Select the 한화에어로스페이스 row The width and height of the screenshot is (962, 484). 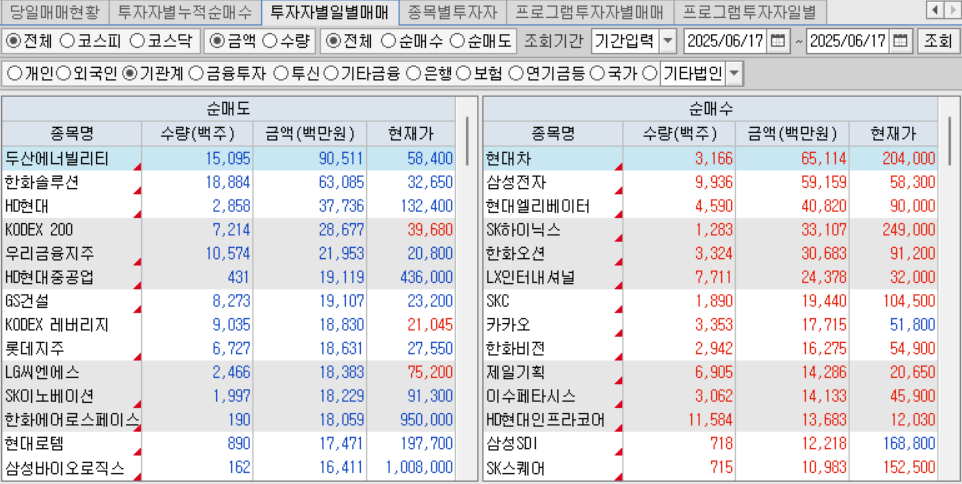(x=228, y=420)
